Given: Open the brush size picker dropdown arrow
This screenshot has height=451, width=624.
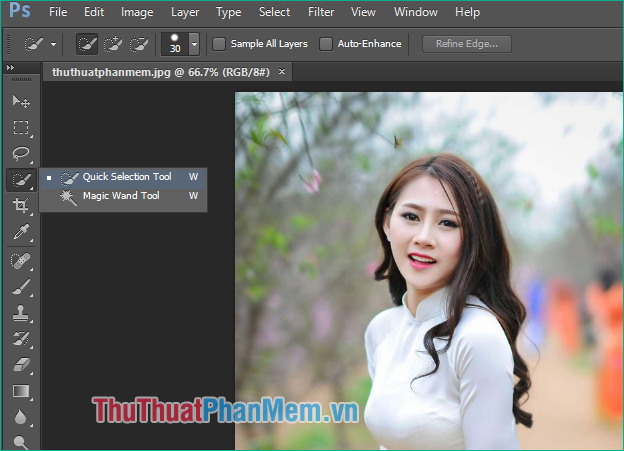Looking at the screenshot, I should tap(194, 44).
